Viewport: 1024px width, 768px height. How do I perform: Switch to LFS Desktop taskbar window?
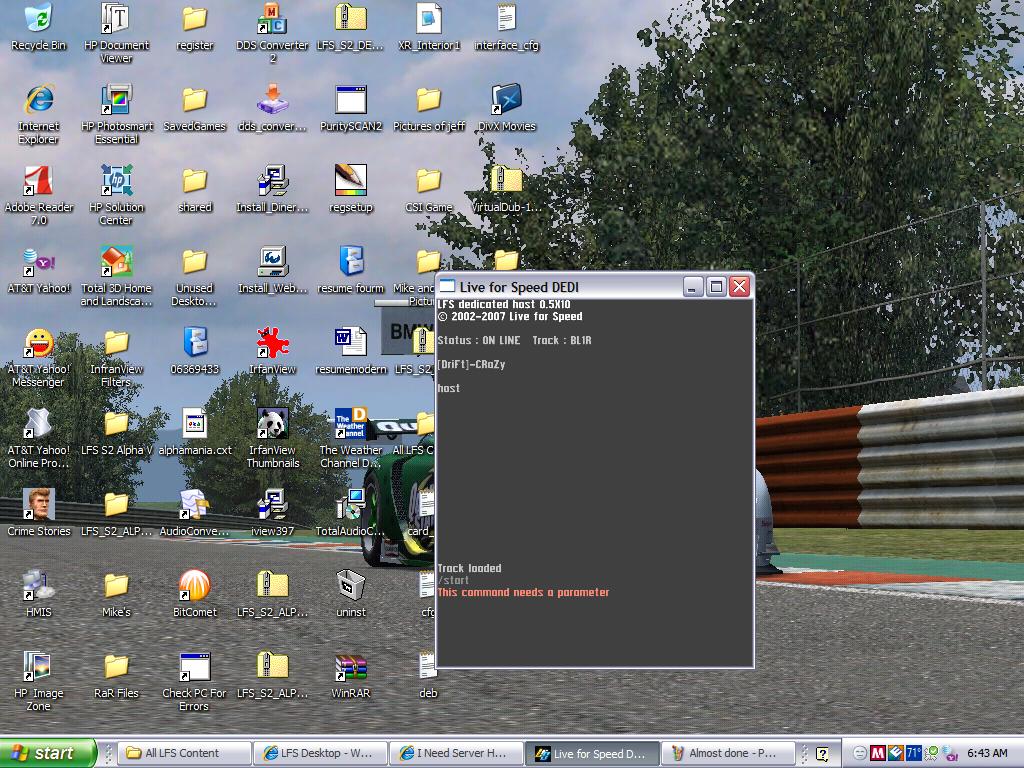pyautogui.click(x=321, y=753)
